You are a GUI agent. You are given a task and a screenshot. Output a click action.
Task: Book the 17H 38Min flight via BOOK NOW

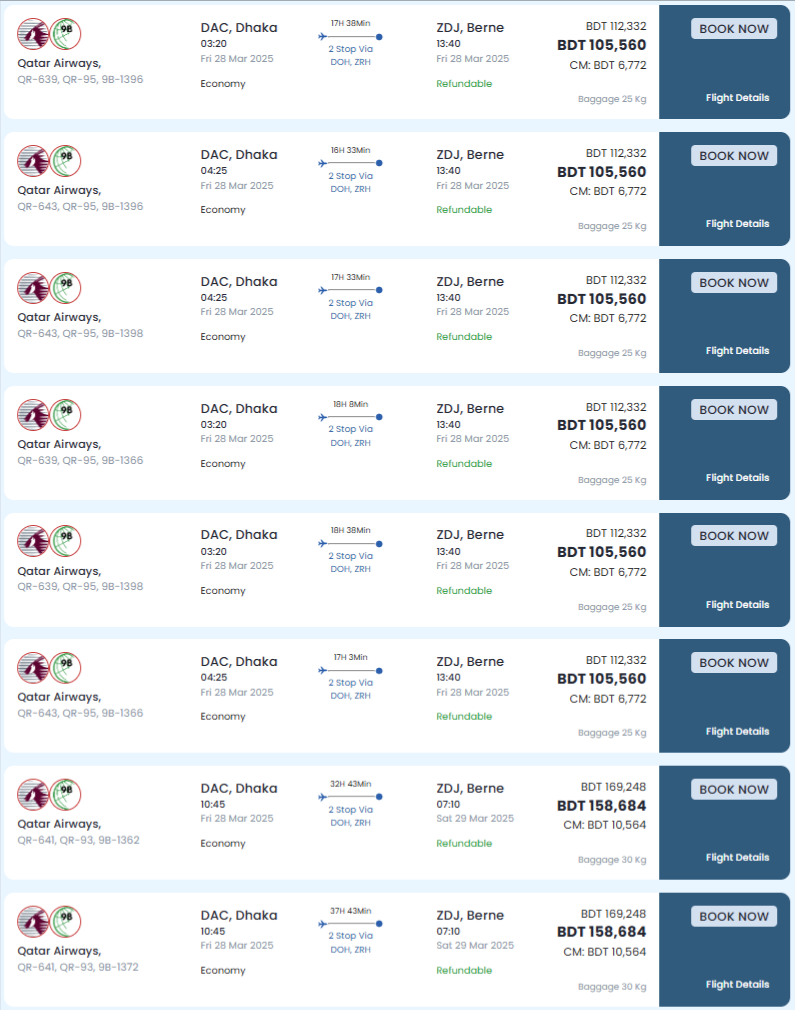pos(734,29)
